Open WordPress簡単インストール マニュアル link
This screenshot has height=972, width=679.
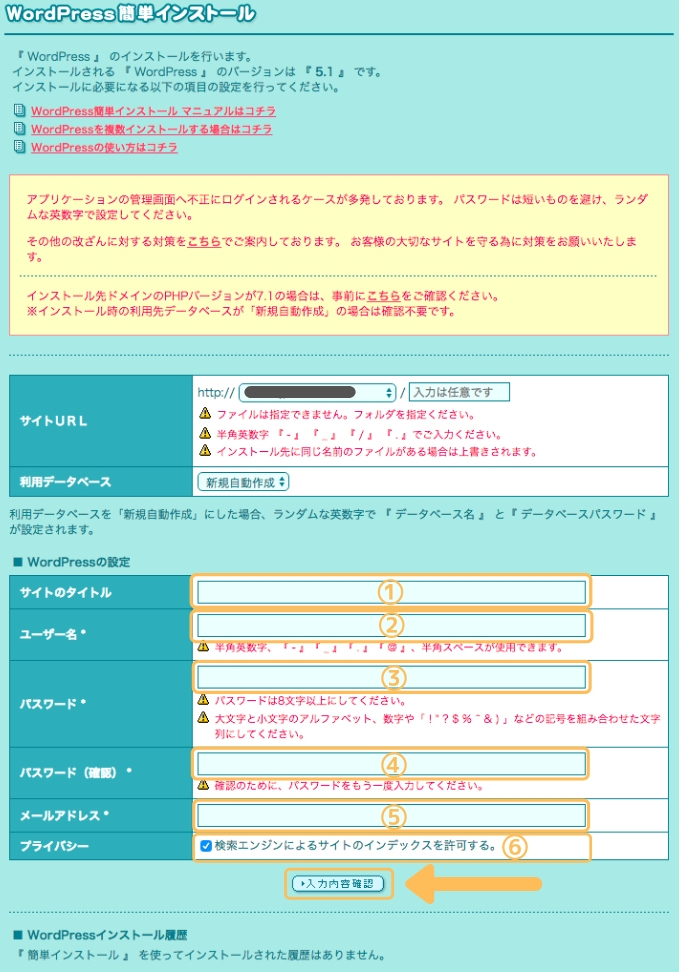pyautogui.click(x=153, y=111)
